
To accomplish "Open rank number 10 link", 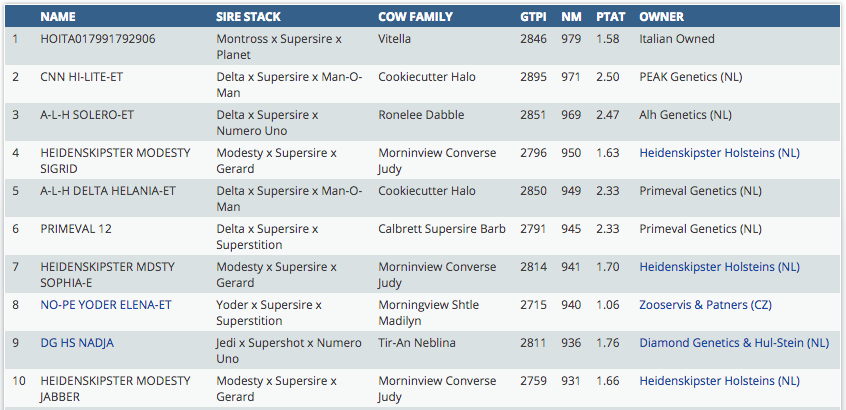I will 18,381.
